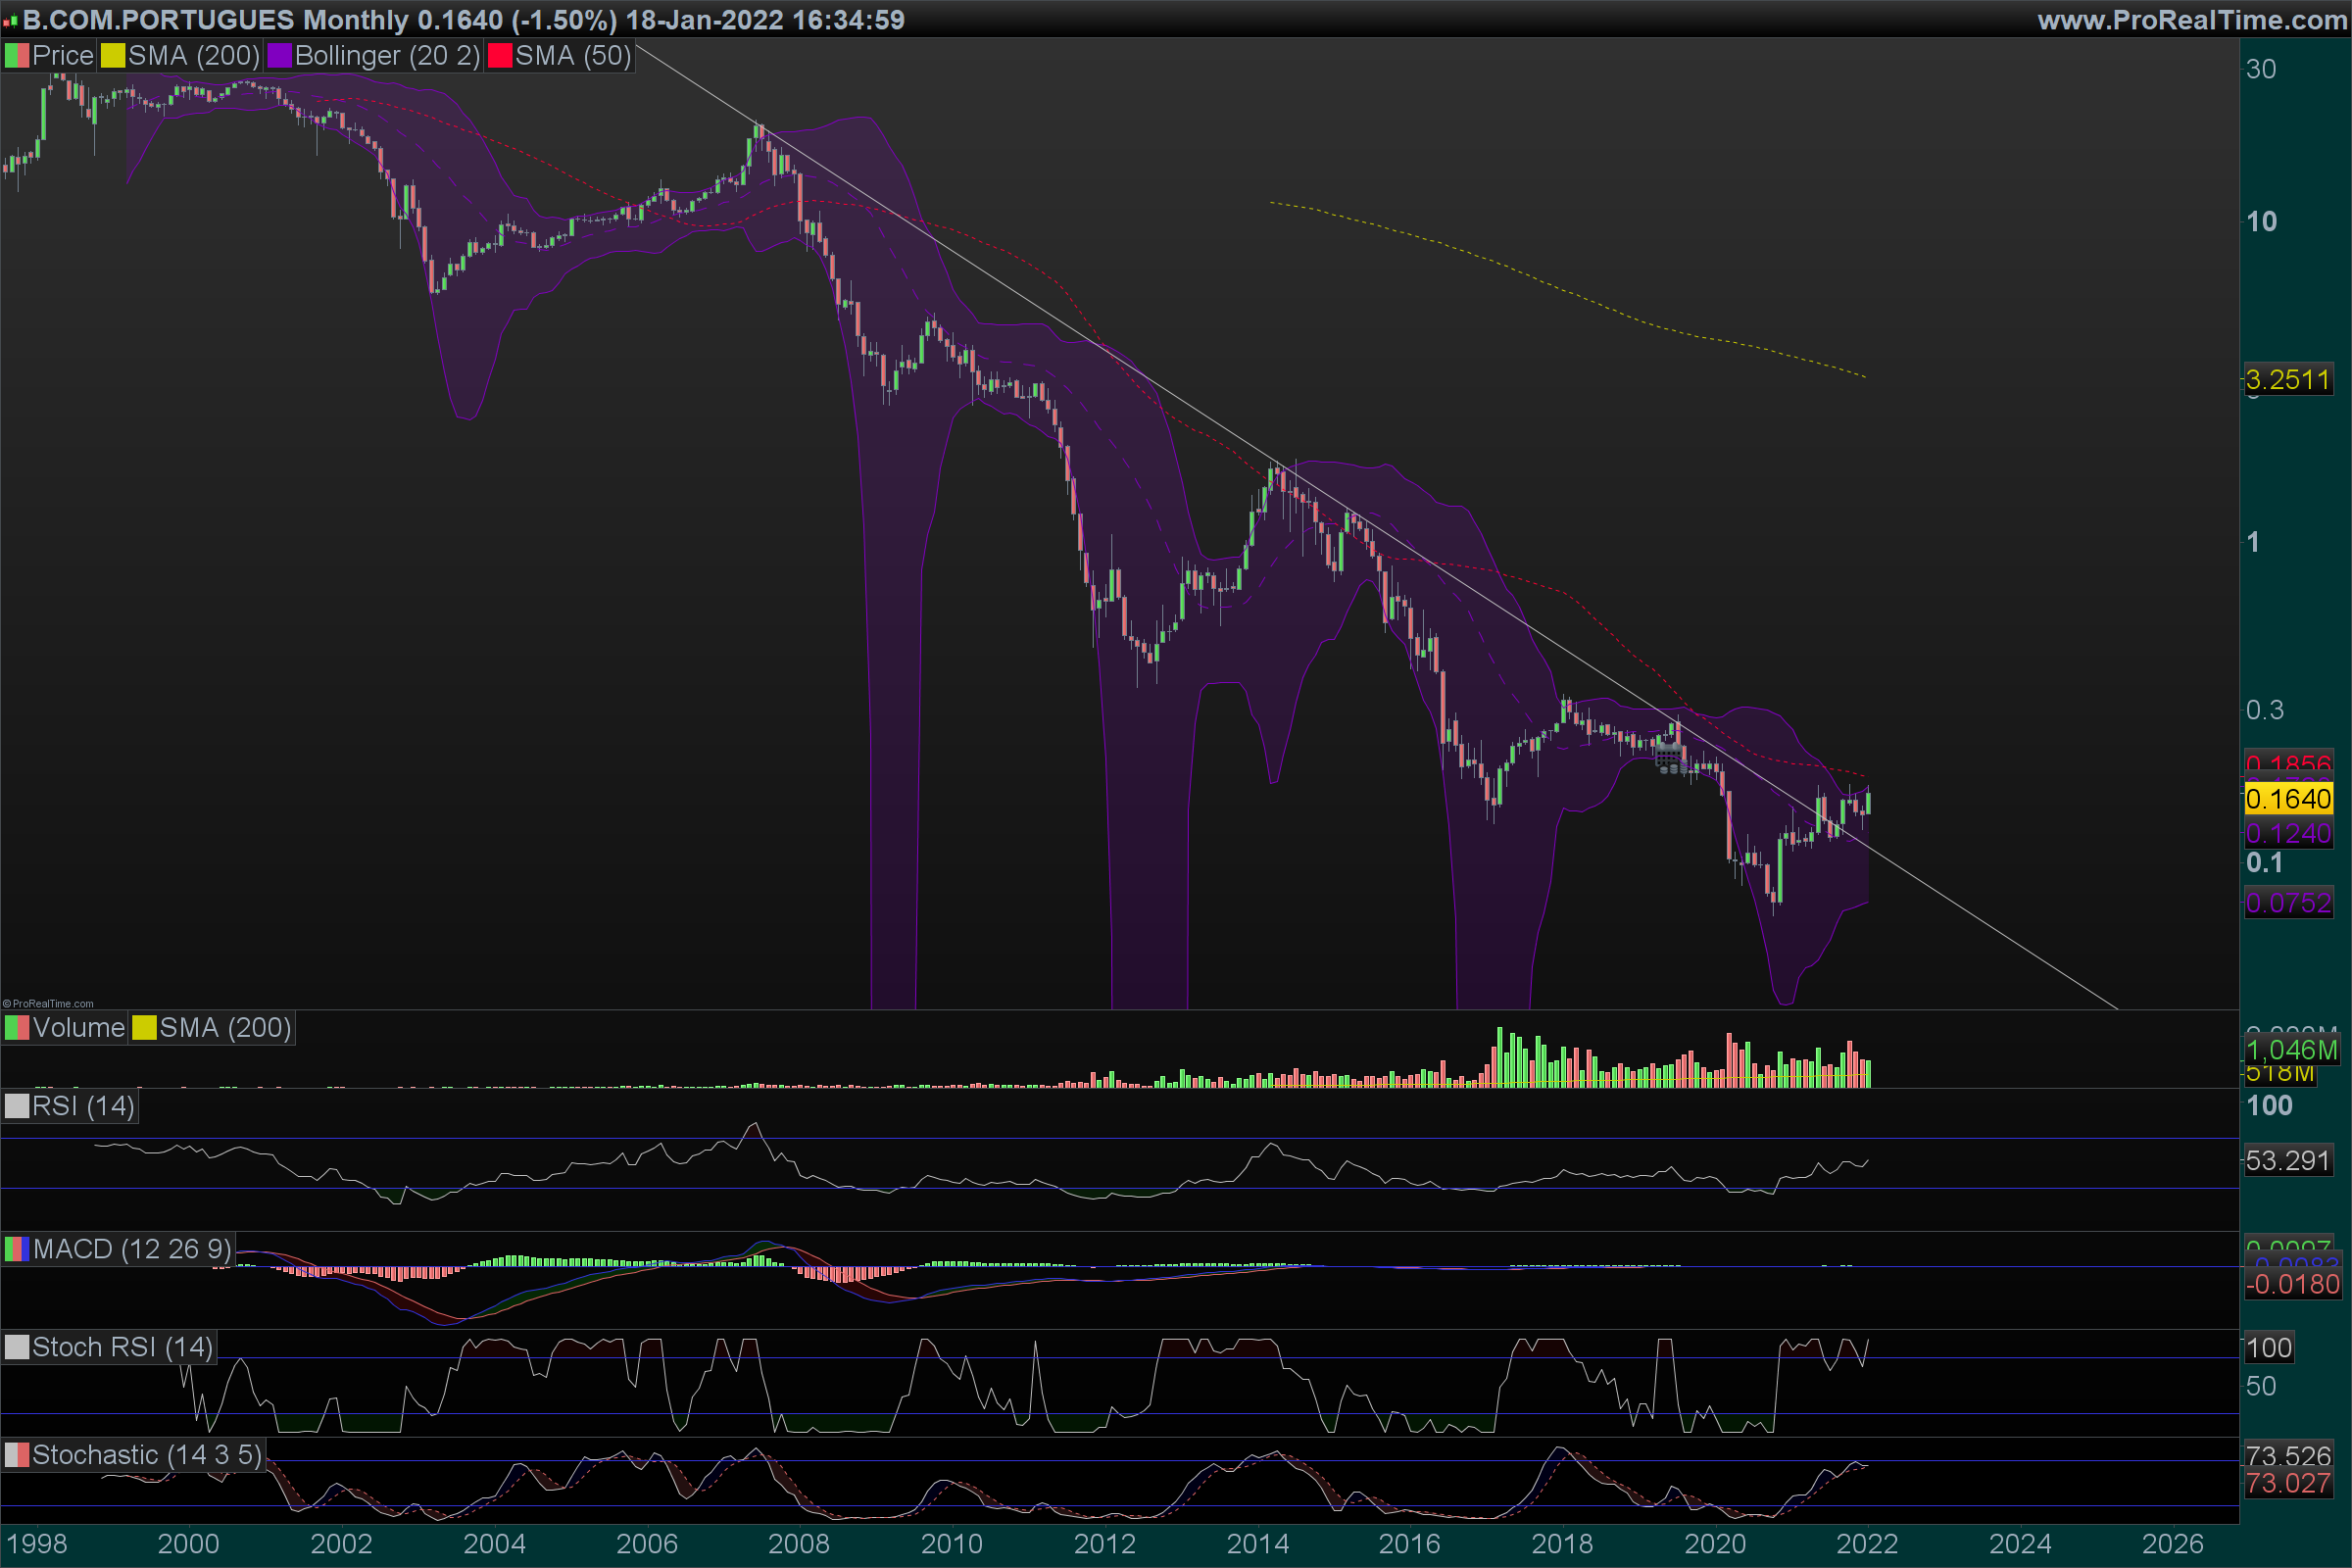
Task: Open the SMA (50) indicator label
Action: point(572,56)
